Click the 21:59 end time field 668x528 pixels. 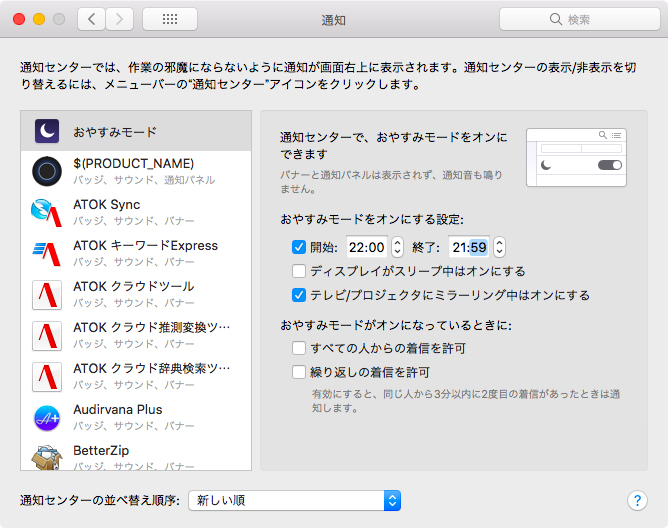(469, 247)
